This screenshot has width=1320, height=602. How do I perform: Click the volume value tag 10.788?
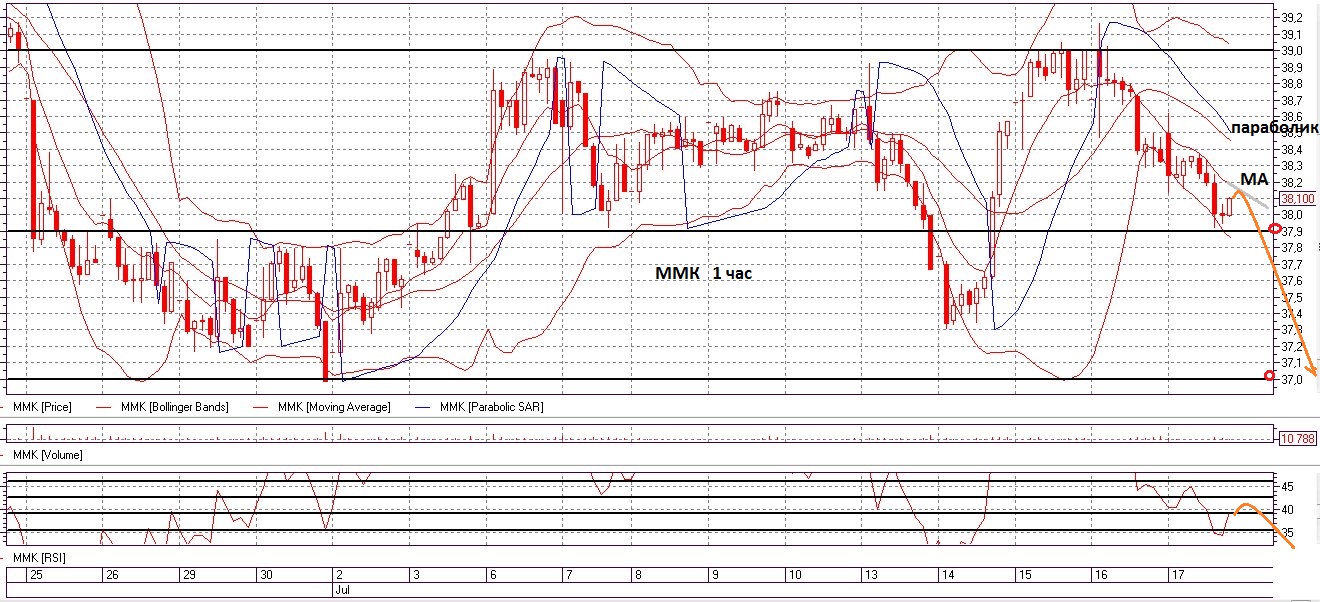1299,438
